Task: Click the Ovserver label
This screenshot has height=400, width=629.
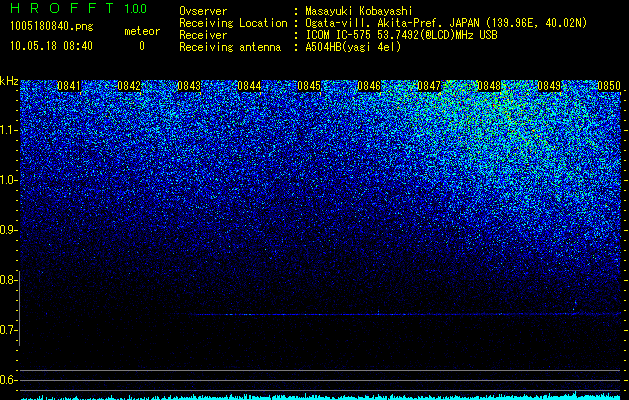Action: pos(203,11)
